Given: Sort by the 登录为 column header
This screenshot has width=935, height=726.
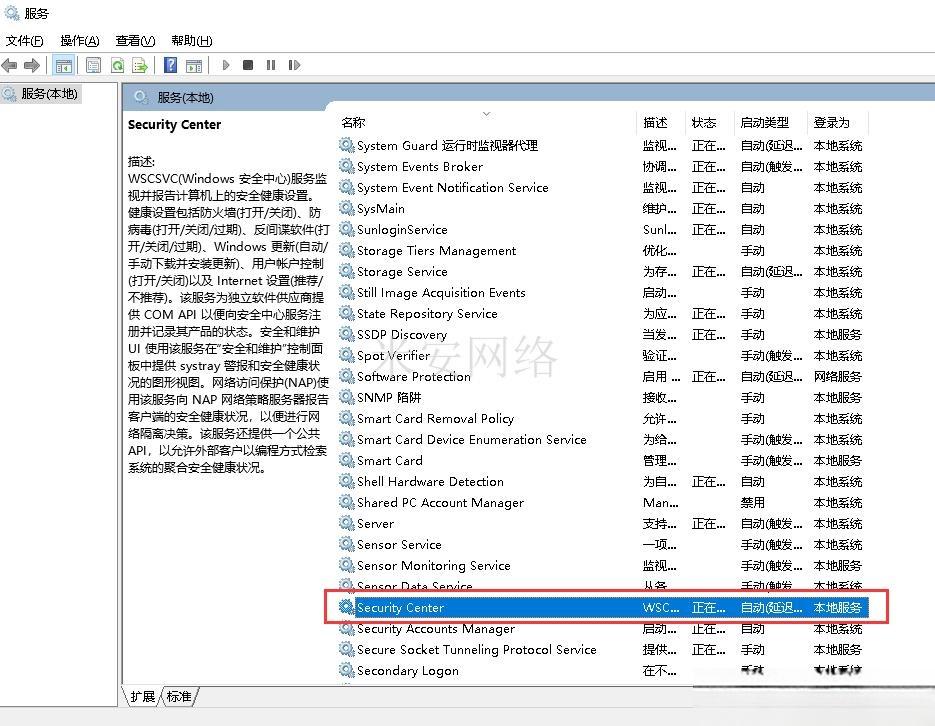Looking at the screenshot, I should [831, 122].
